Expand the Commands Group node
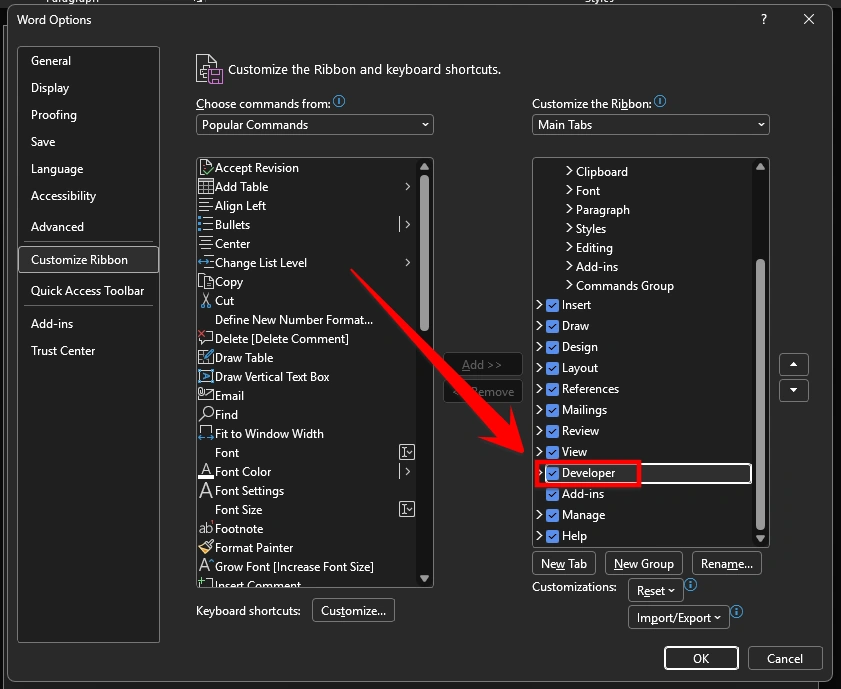The width and height of the screenshot is (841, 689). 569,285
